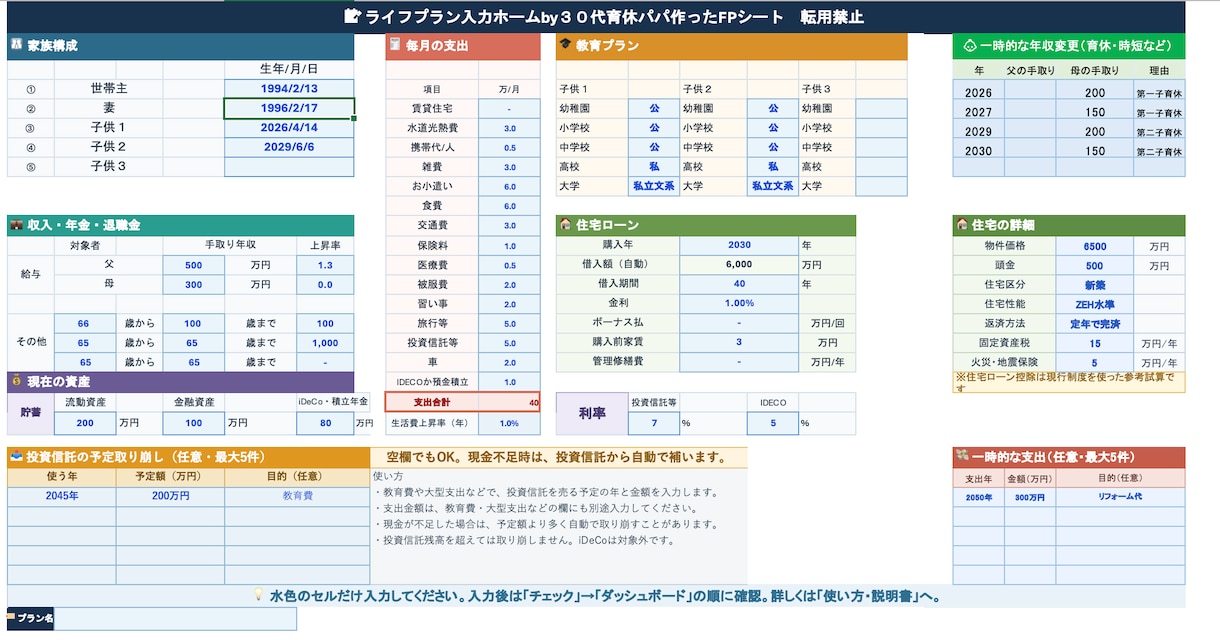Select the 金利 cell showing 1.00%
This screenshot has height=640, width=1220.
(739, 303)
